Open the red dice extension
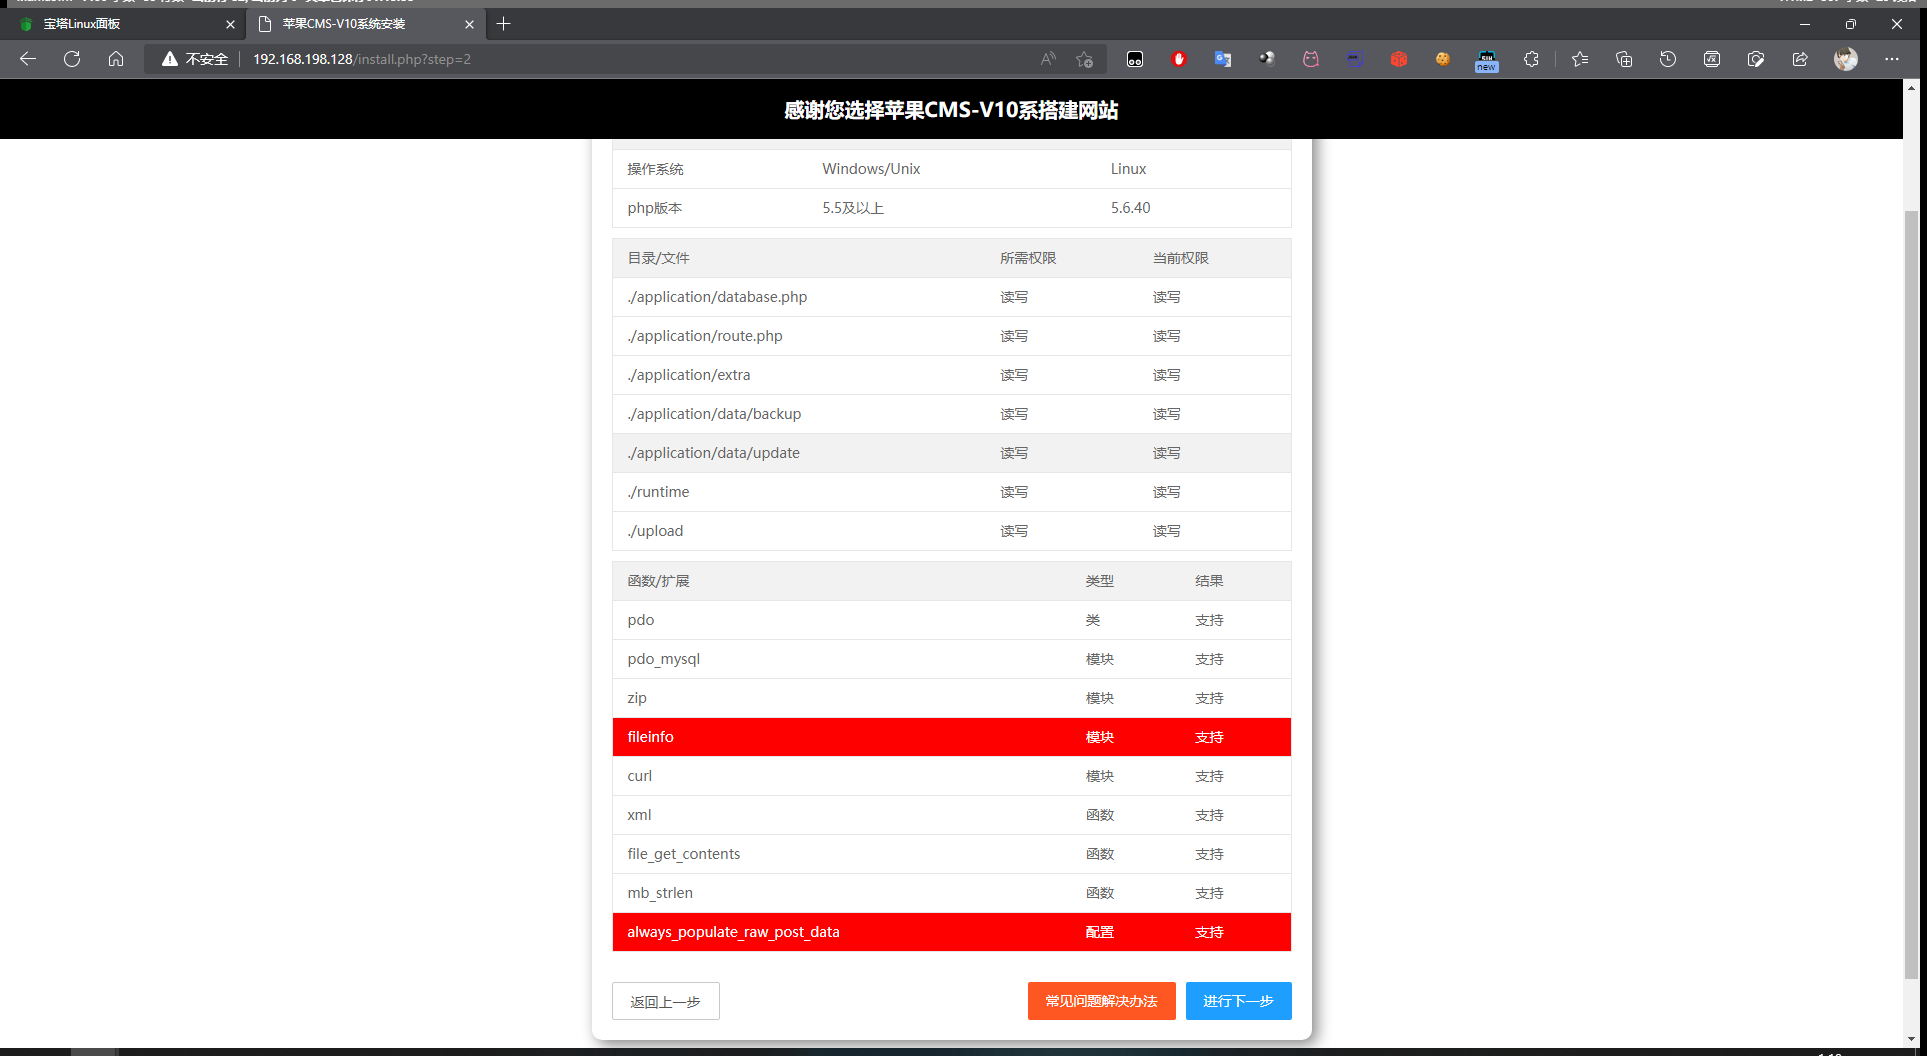The width and height of the screenshot is (1927, 1056). pos(1399,59)
